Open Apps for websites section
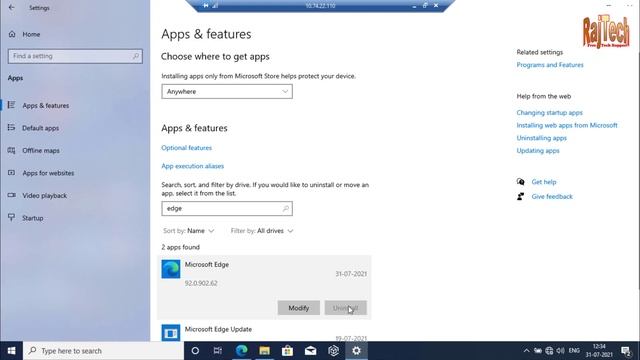Viewport: 640px width, 360px height. pyautogui.click(x=48, y=173)
